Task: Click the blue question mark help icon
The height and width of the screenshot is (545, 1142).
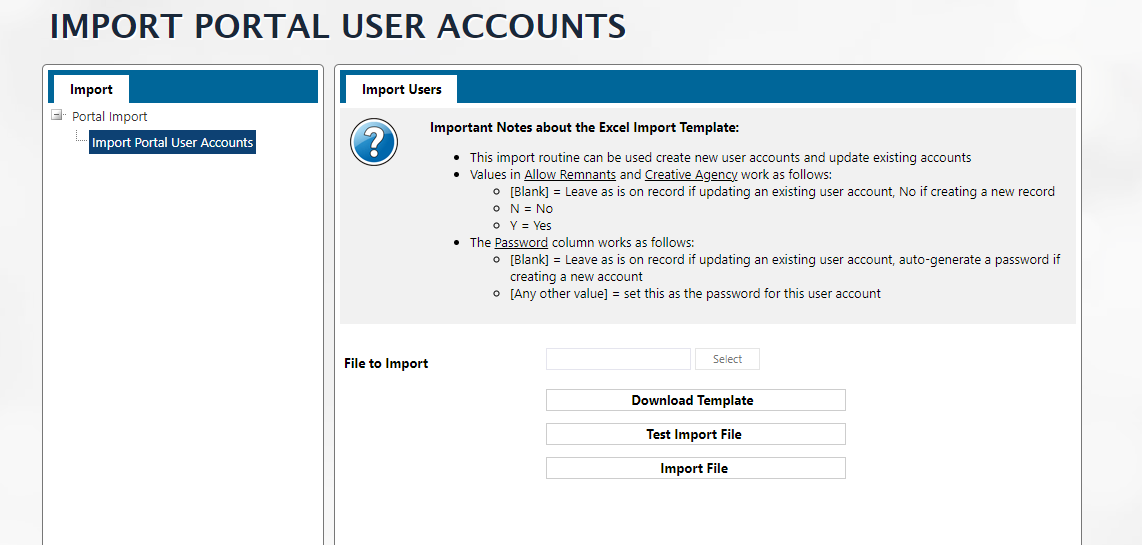Action: (374, 142)
